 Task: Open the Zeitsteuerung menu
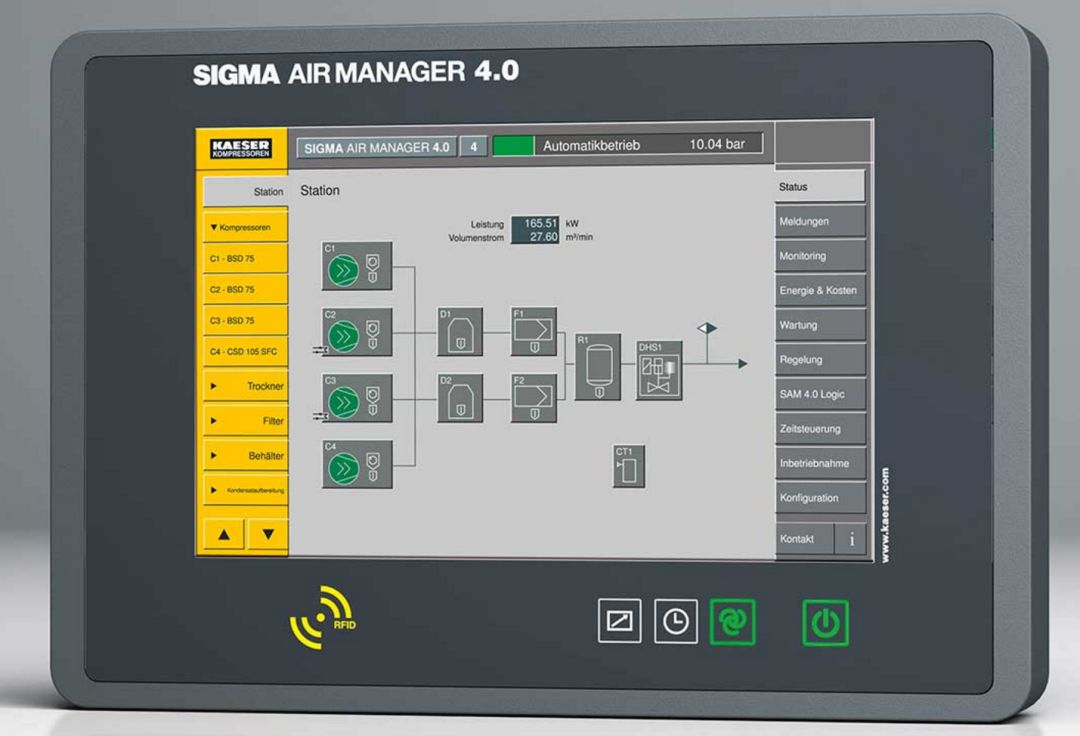point(820,428)
